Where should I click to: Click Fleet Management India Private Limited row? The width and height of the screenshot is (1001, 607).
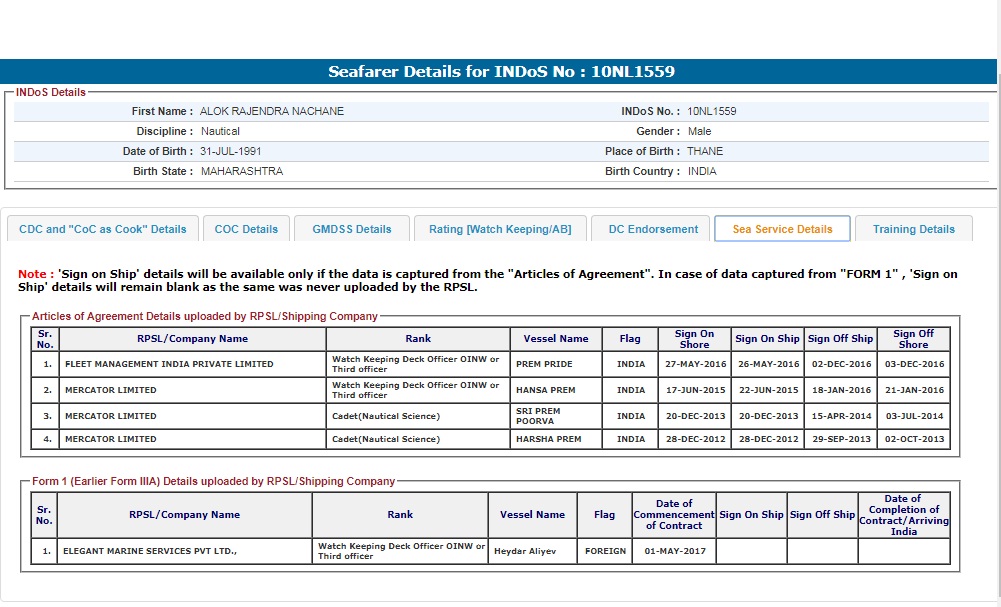(169, 364)
